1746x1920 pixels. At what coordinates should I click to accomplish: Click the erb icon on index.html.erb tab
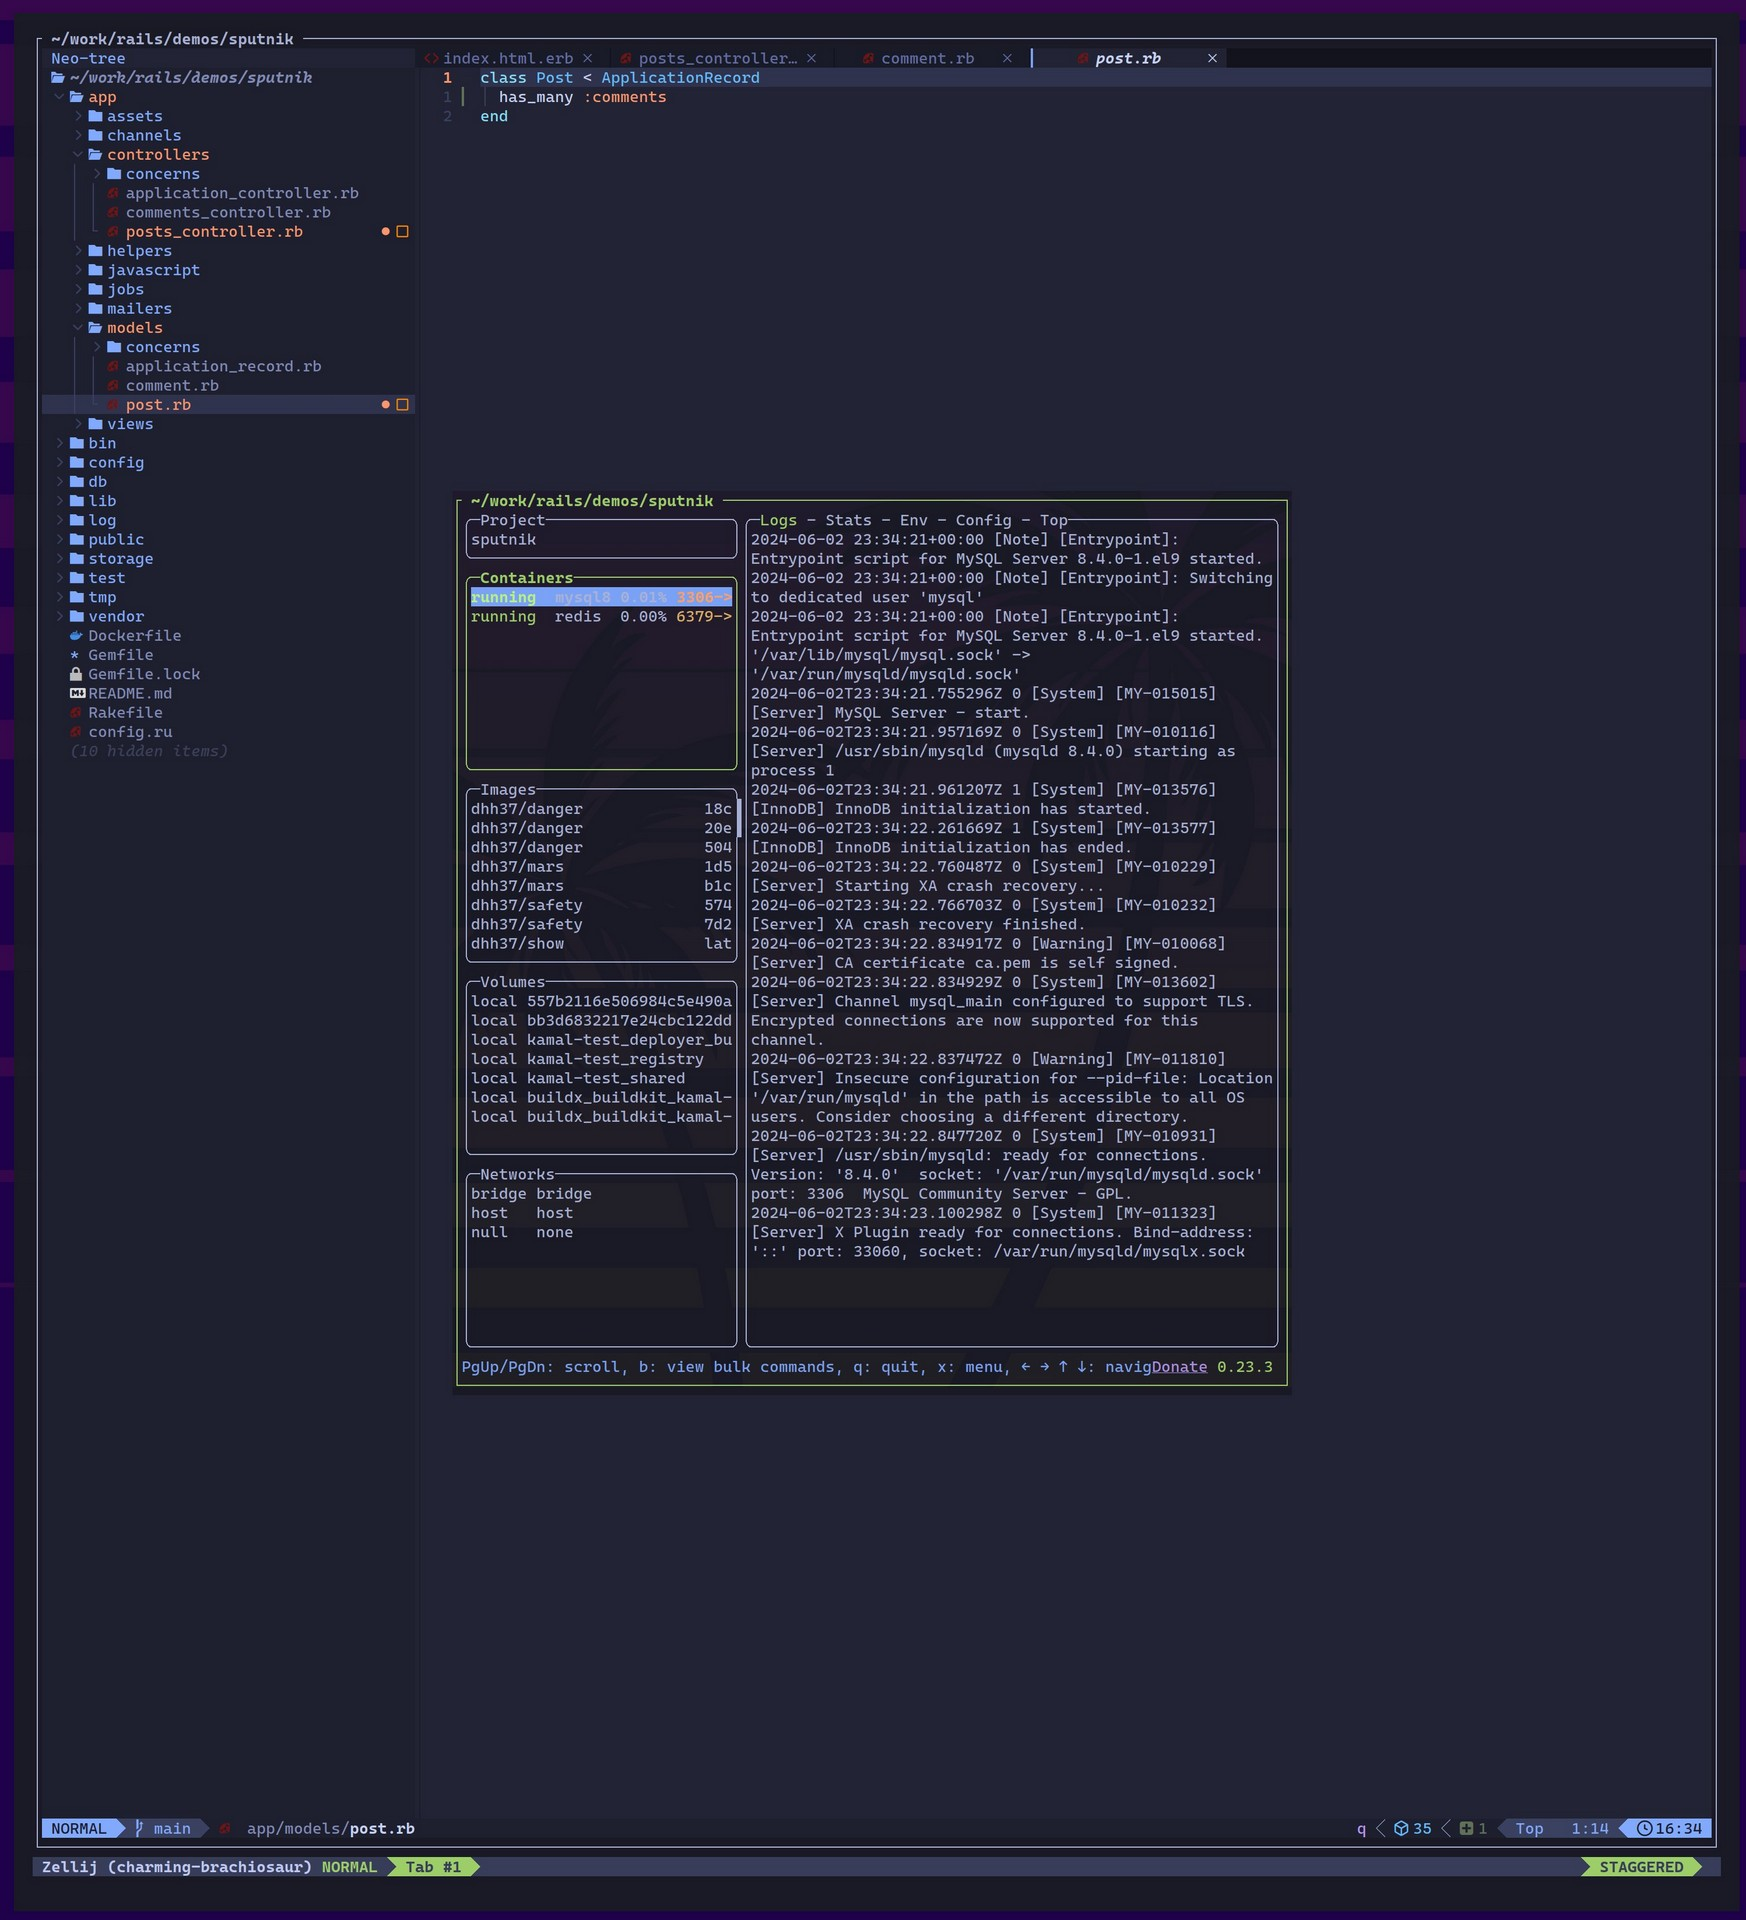431,59
